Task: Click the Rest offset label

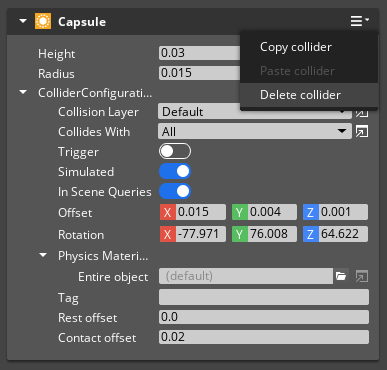Action: [88, 318]
